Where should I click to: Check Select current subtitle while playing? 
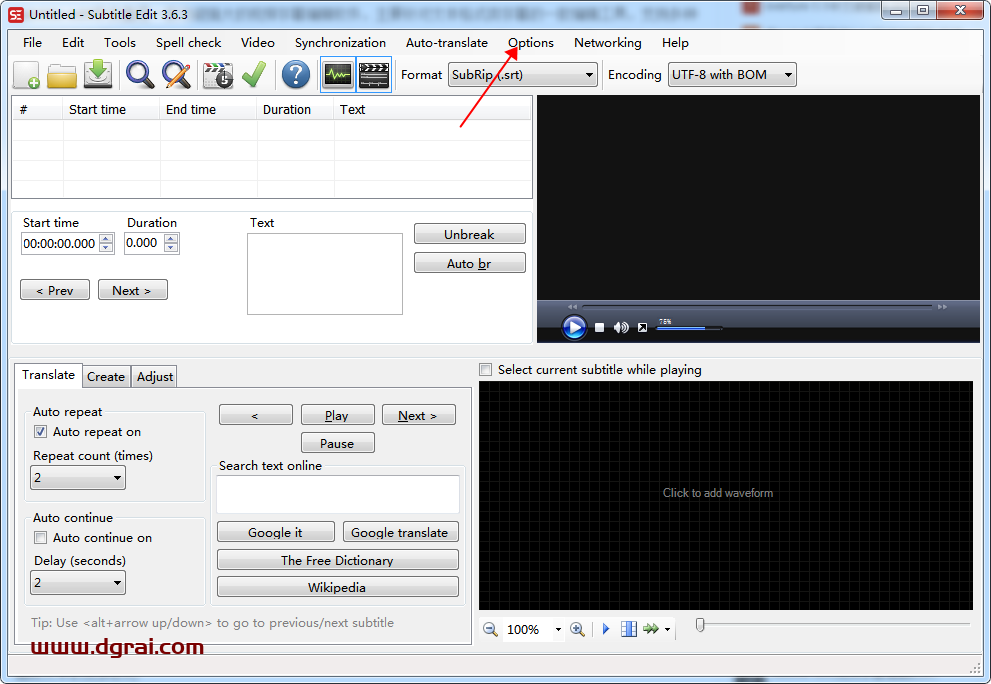tap(486, 370)
